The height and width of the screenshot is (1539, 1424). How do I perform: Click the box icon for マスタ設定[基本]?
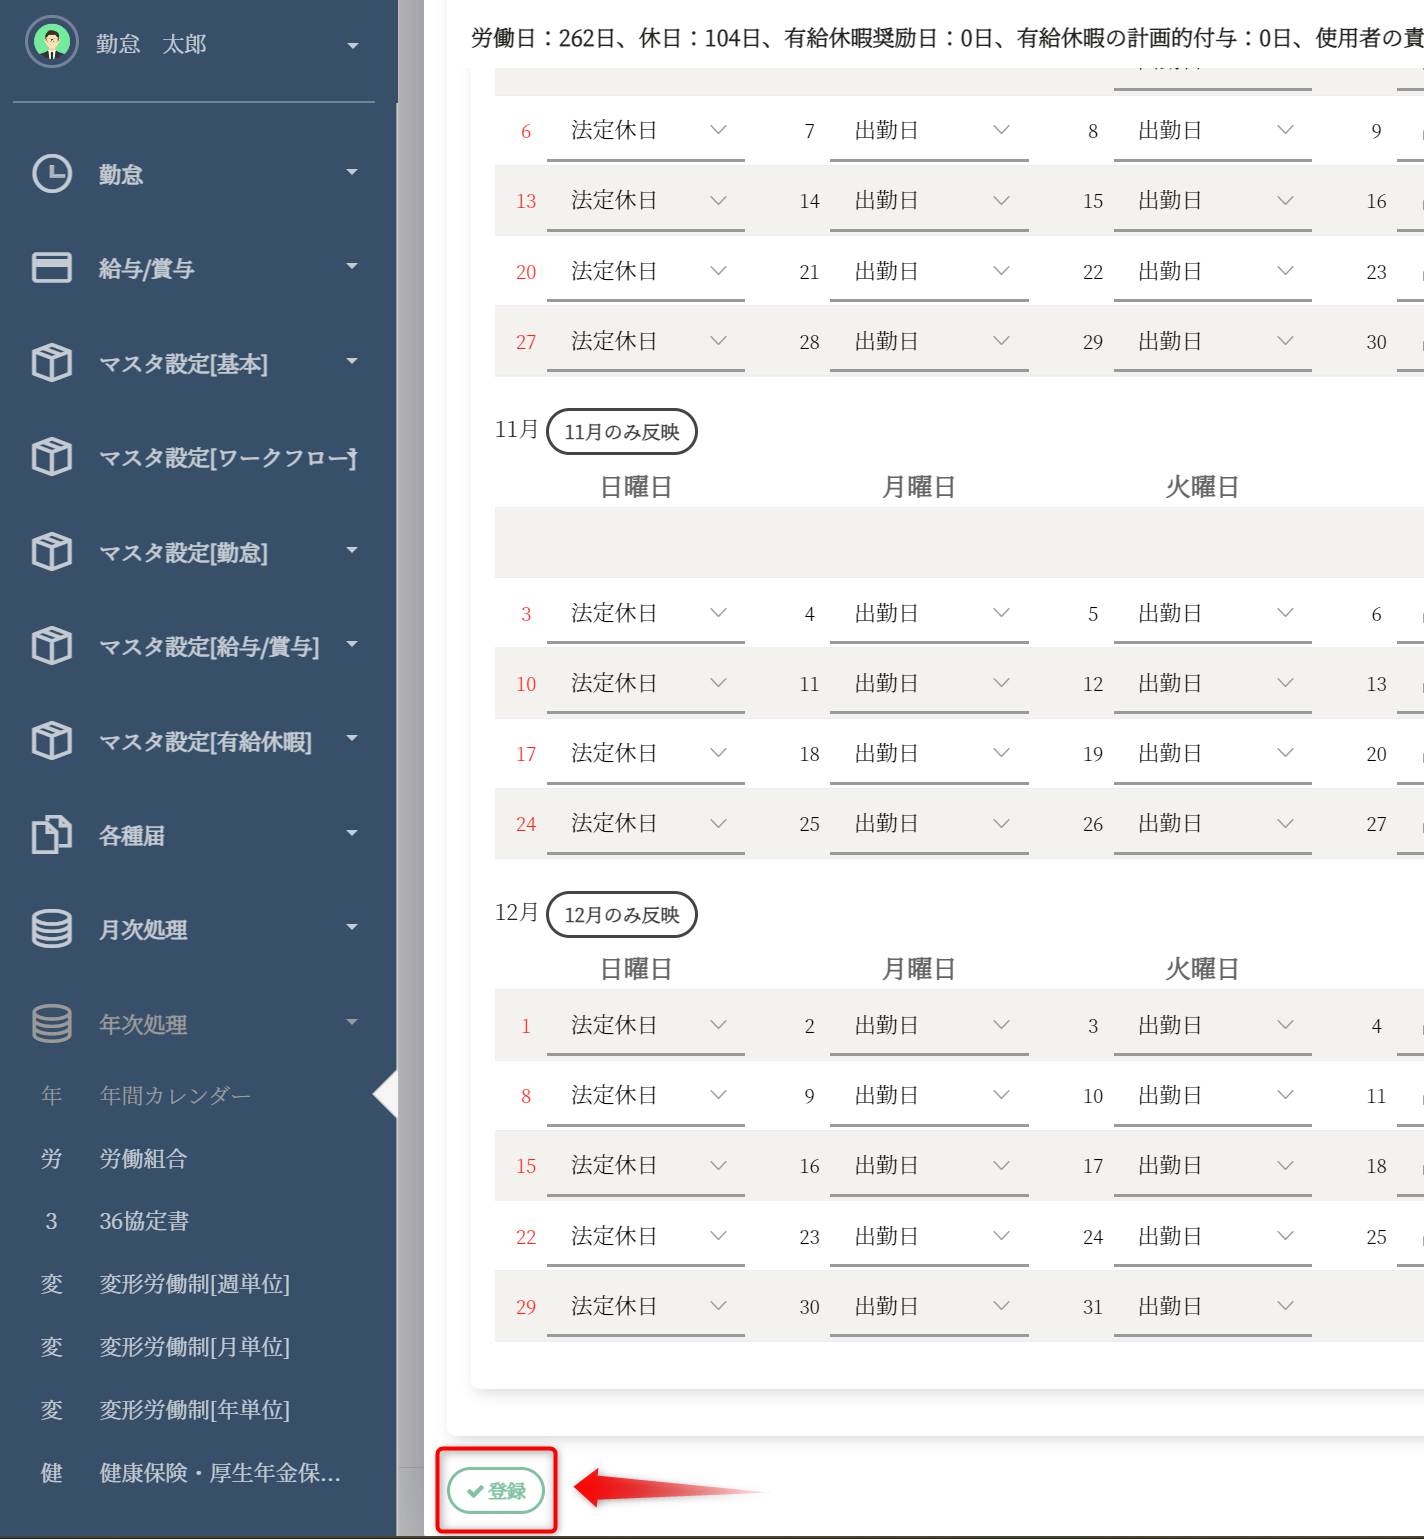[x=52, y=363]
